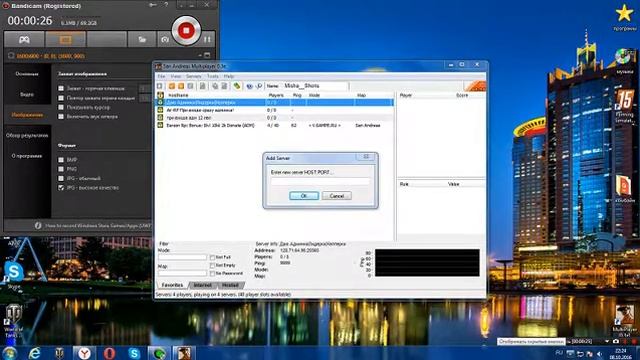Close the Add Server dialog with X
This screenshot has width=640, height=360.
(x=366, y=157)
